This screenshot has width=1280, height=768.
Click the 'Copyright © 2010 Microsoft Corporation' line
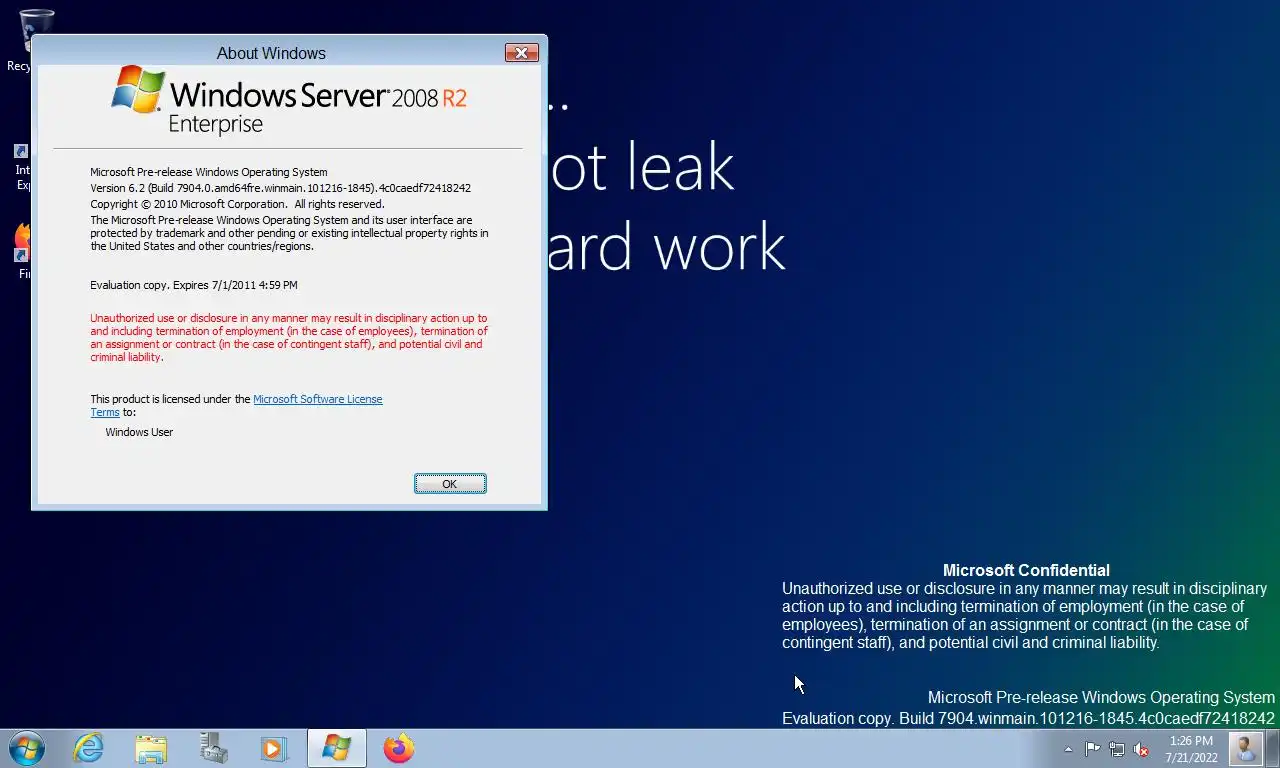237,204
